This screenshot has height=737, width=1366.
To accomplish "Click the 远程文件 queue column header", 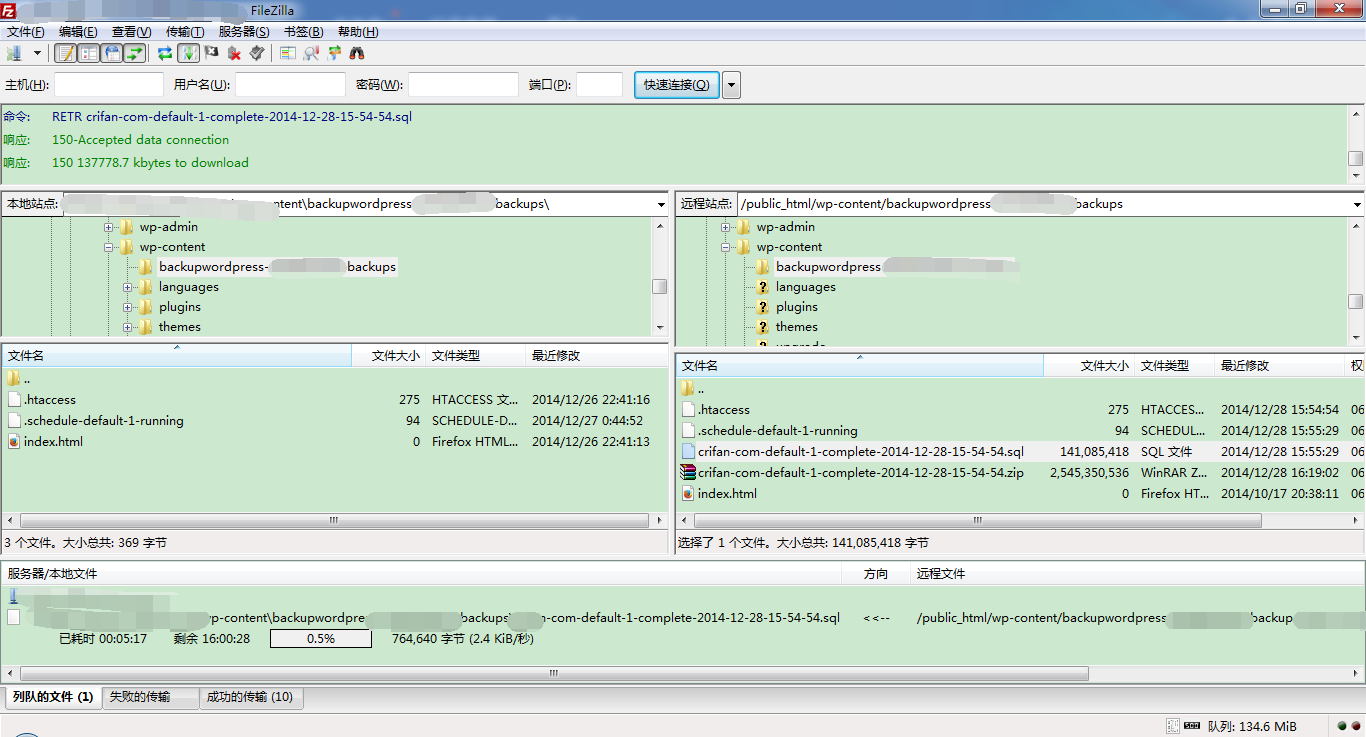I will [1137, 574].
